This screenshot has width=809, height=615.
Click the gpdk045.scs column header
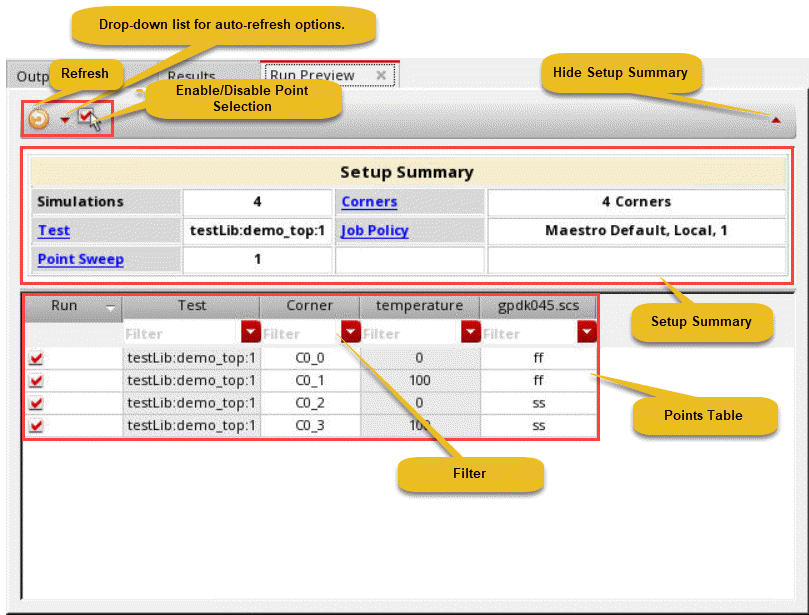538,306
